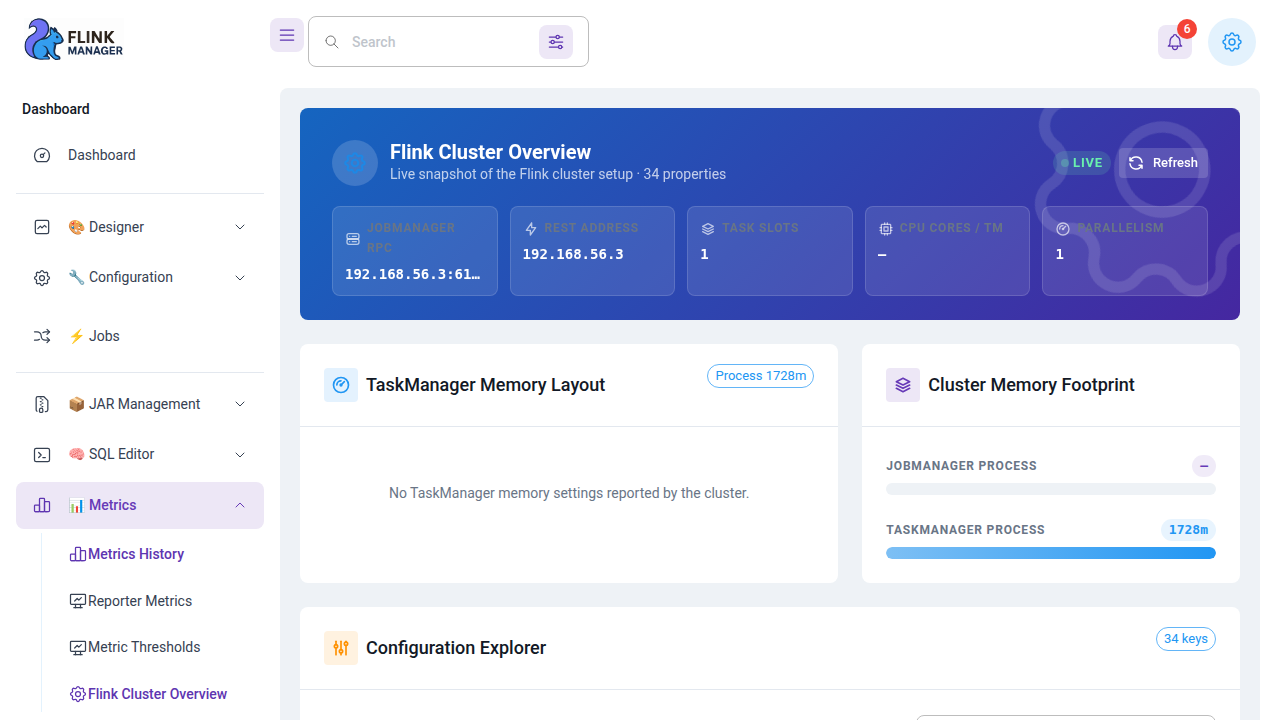Open Metric Thresholds submenu item

click(152, 647)
